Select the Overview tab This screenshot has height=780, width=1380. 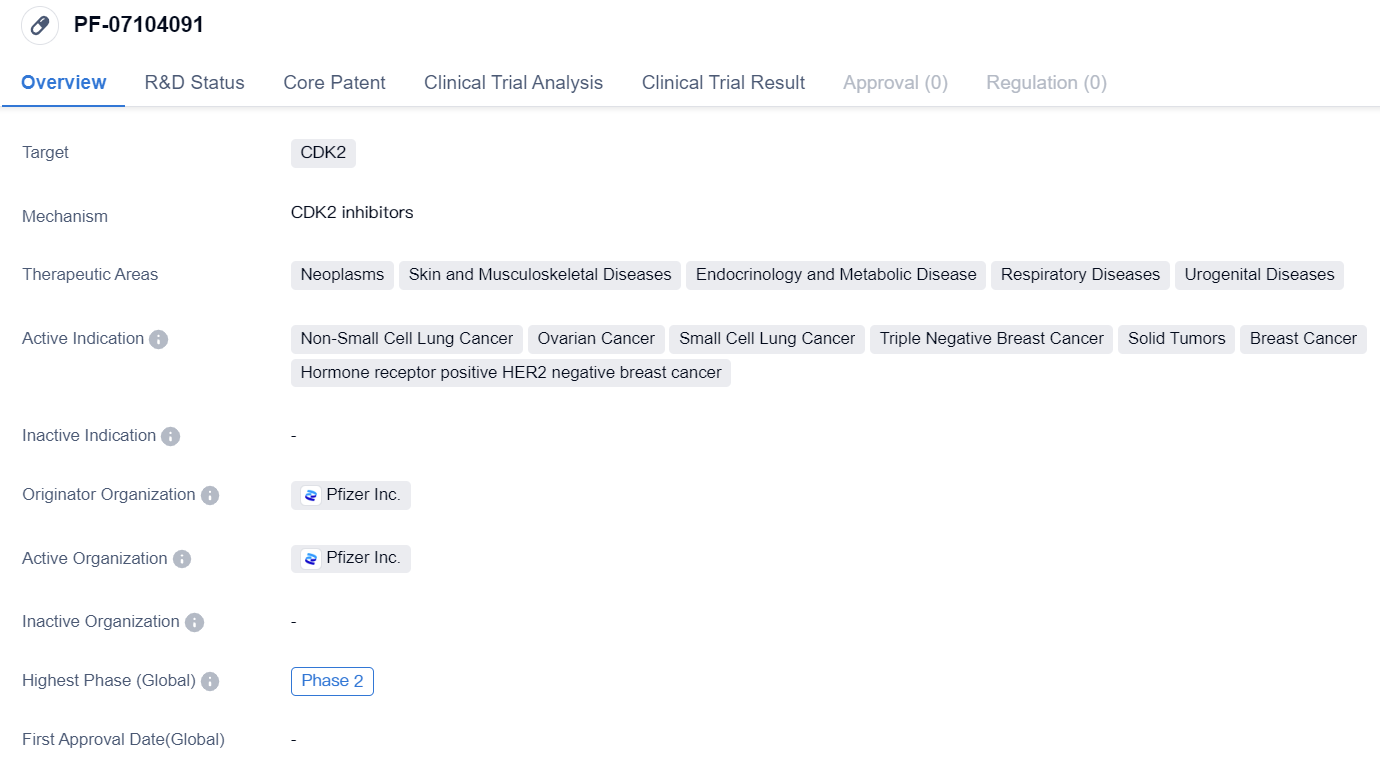(63, 83)
